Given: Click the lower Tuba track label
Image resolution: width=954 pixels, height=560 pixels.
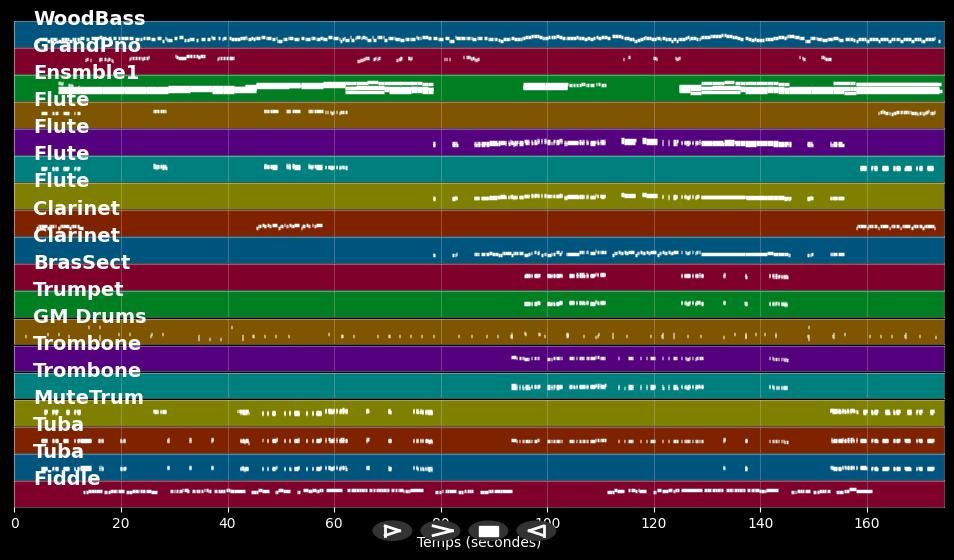Looking at the screenshot, I should (59, 452).
